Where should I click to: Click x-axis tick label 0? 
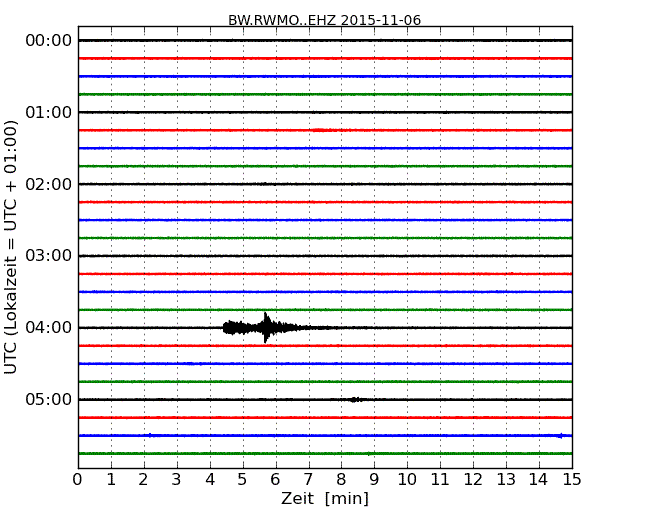pos(78,480)
